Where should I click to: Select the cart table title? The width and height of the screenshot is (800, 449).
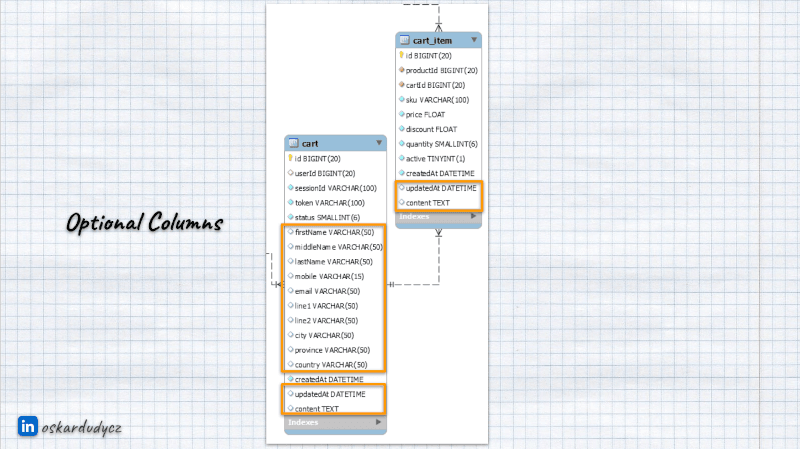click(x=310, y=144)
